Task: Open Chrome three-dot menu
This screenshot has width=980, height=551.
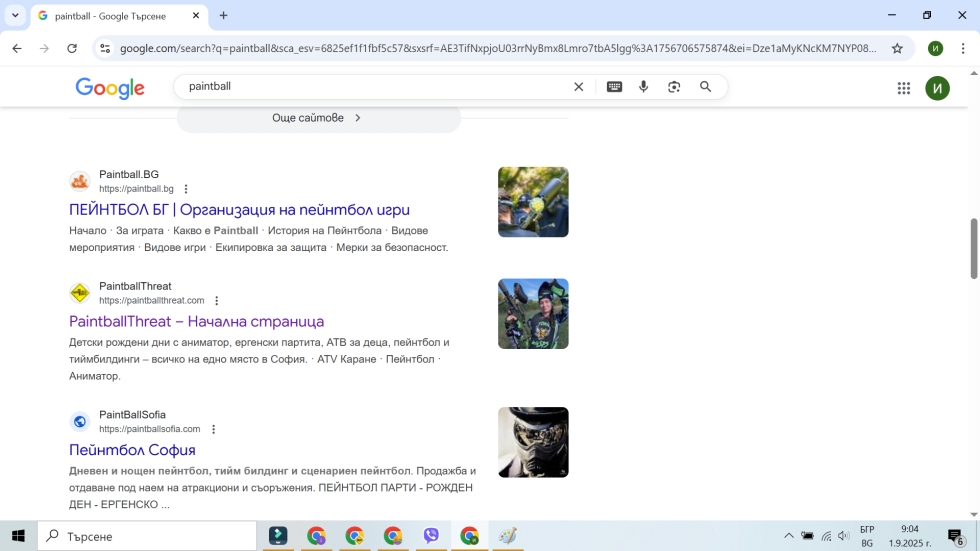Action: point(962,48)
